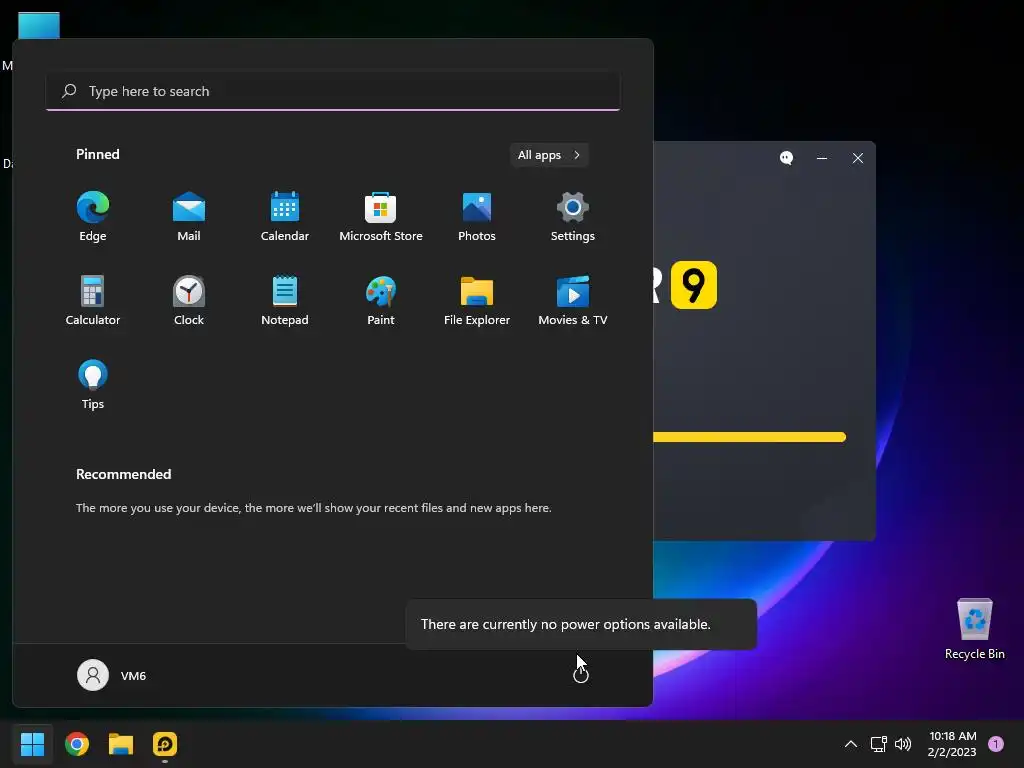
Task: Open the clock showing 10:18 AM
Action: [x=952, y=744]
